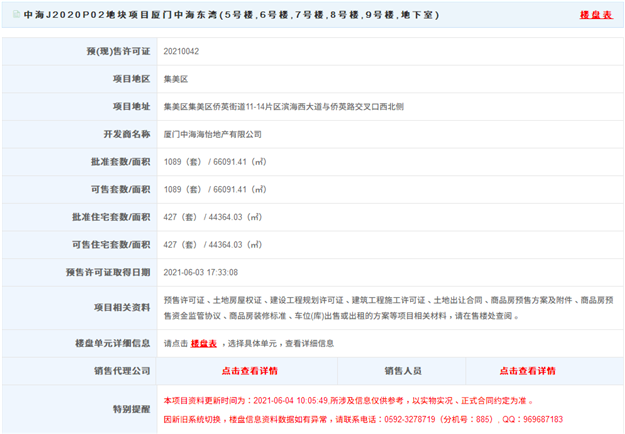Click the 可售住宅套数/面积 label
625x434 pixels.
[111, 244]
